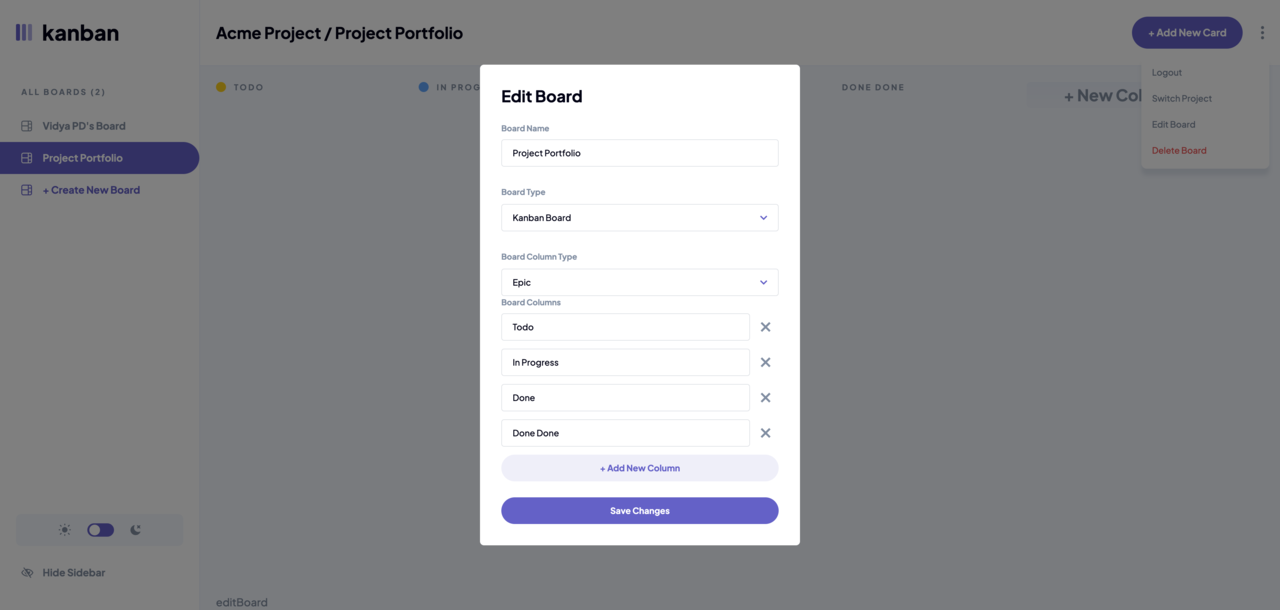Click the Save Changes button
The image size is (1280, 610).
pos(640,511)
